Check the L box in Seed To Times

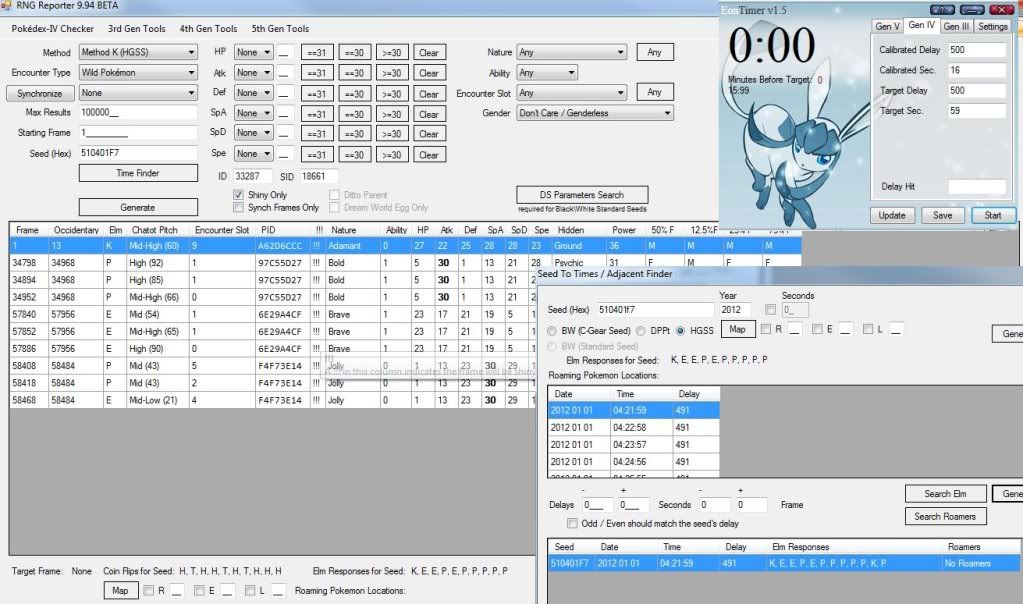click(x=868, y=329)
